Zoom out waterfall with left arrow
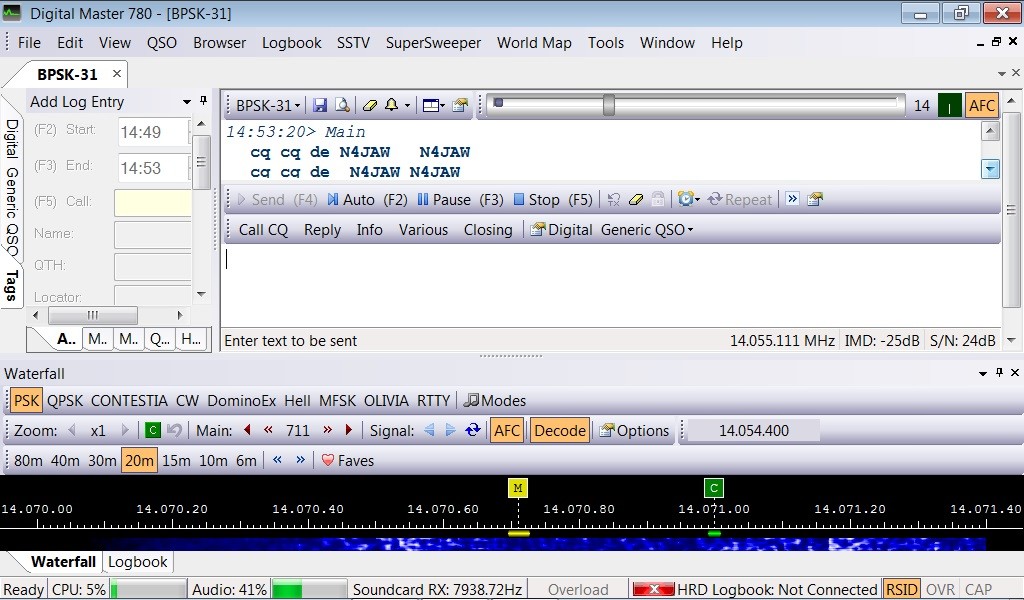1024x600 pixels. (x=72, y=430)
